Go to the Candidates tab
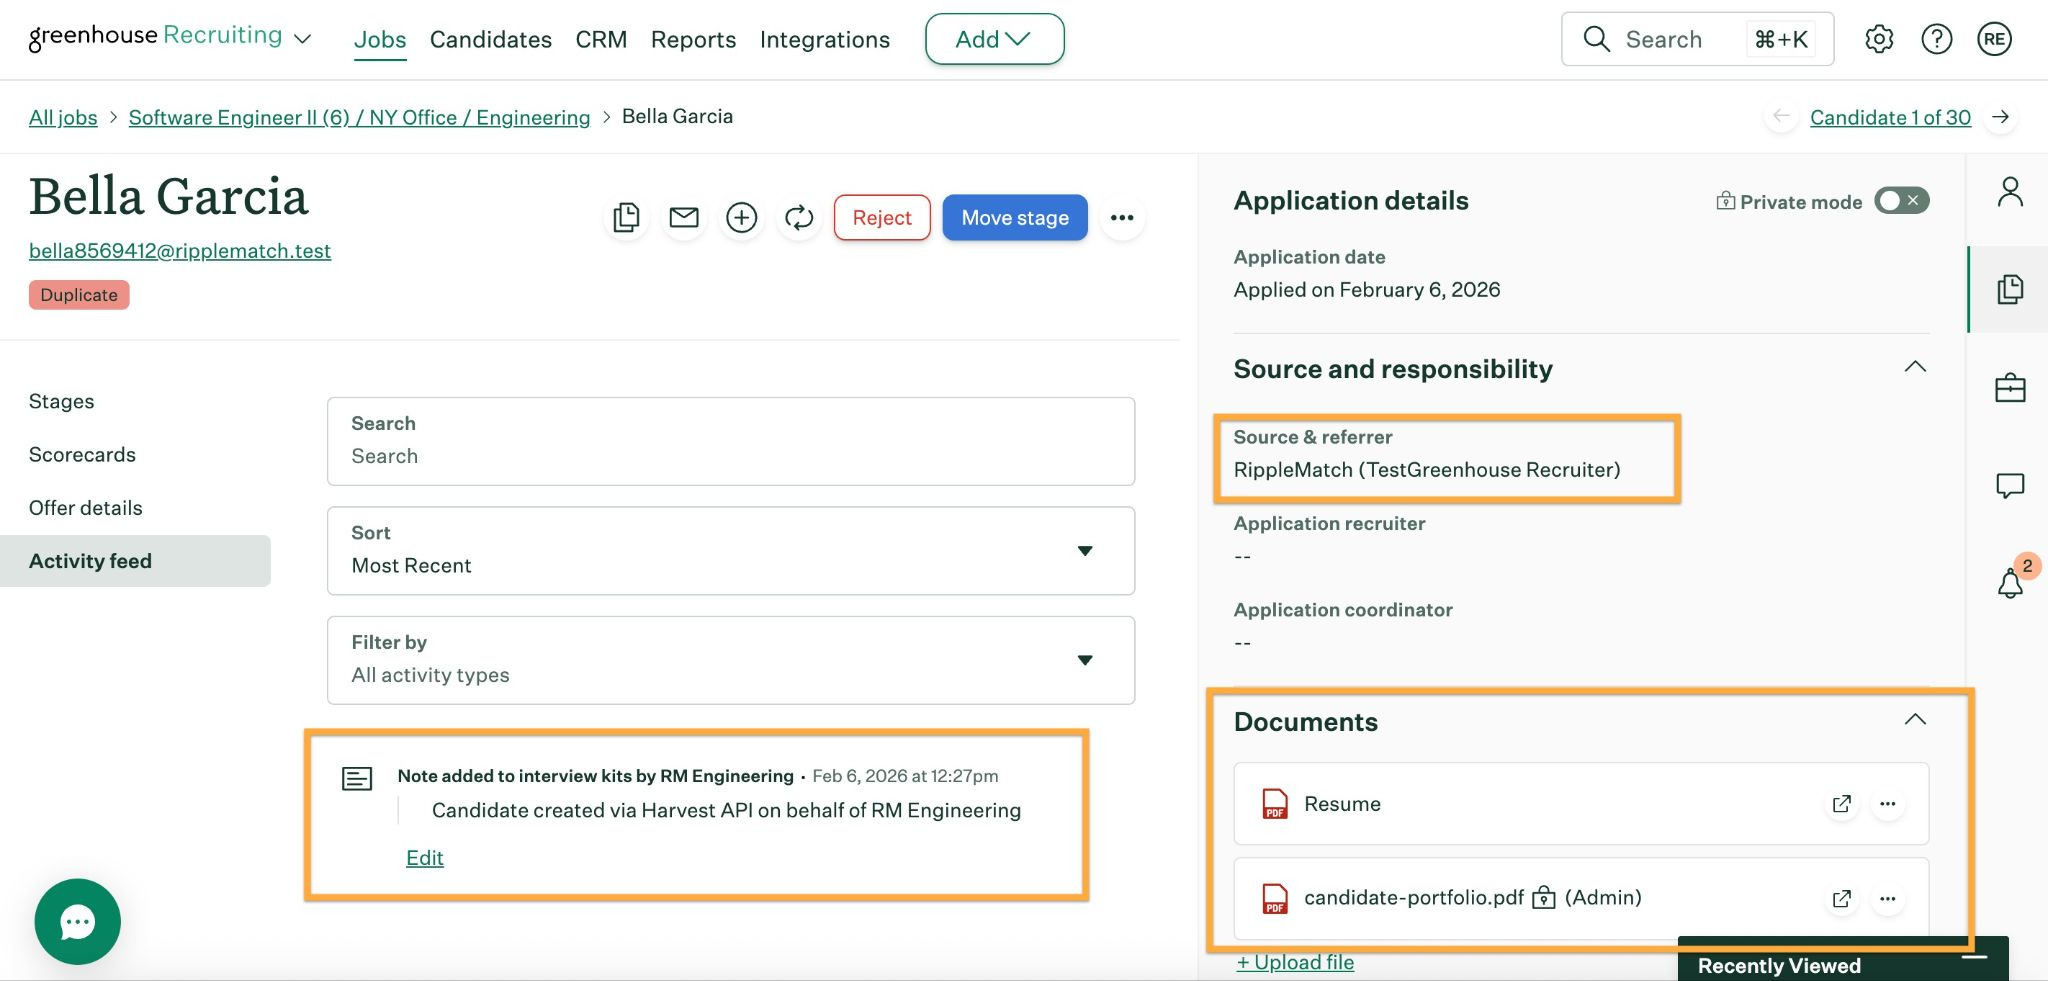2048x981 pixels. coord(491,39)
